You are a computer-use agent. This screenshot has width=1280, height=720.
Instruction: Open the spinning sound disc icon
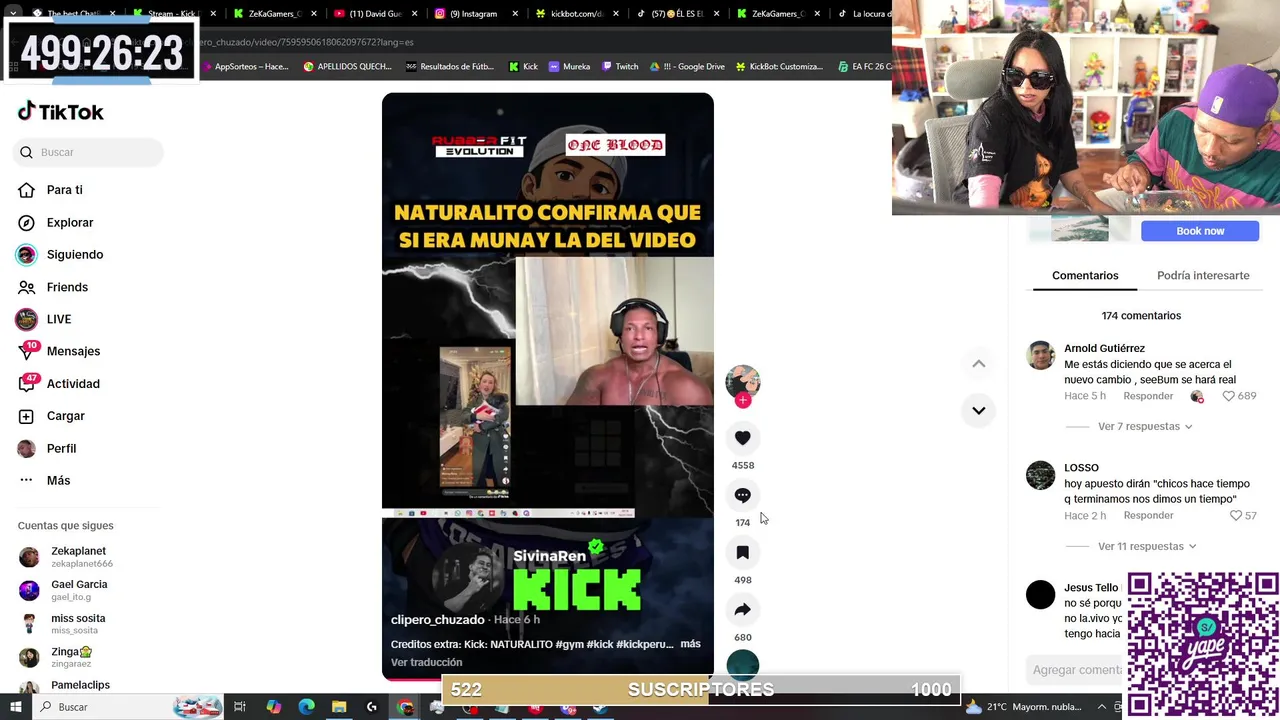coord(742,664)
